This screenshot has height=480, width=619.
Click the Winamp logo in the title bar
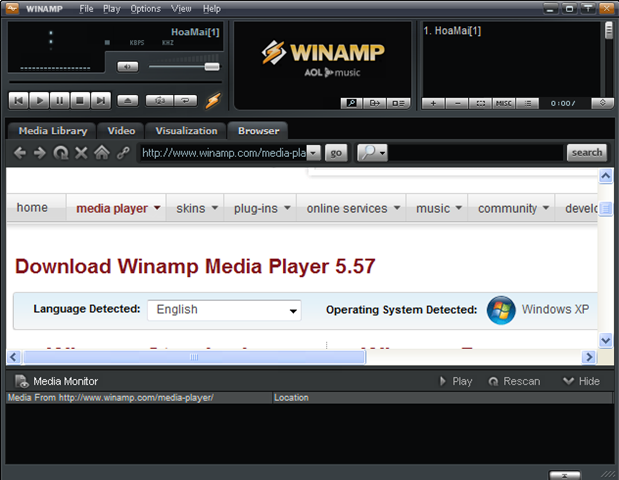[12, 8]
